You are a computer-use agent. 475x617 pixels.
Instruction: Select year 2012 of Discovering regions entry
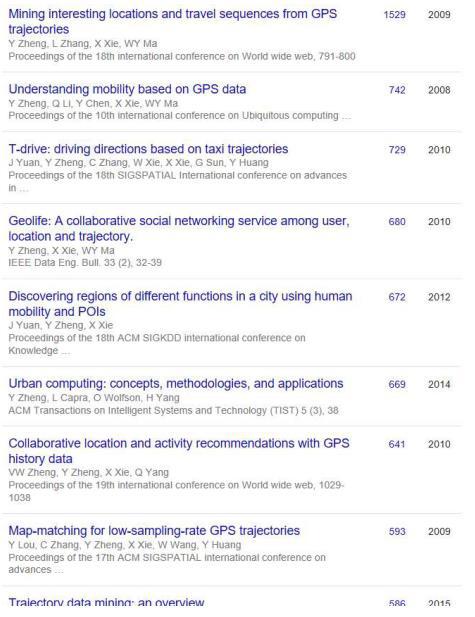click(x=439, y=297)
